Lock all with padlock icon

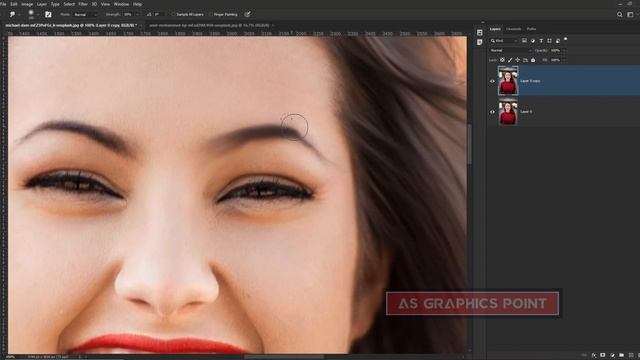click(533, 60)
